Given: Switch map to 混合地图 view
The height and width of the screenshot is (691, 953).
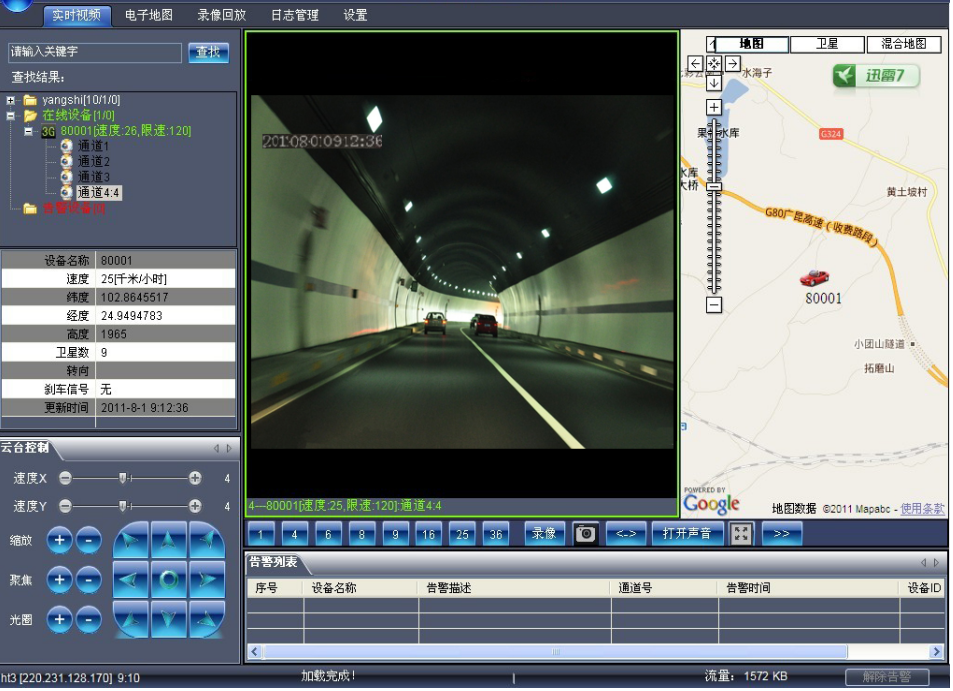Looking at the screenshot, I should [903, 44].
